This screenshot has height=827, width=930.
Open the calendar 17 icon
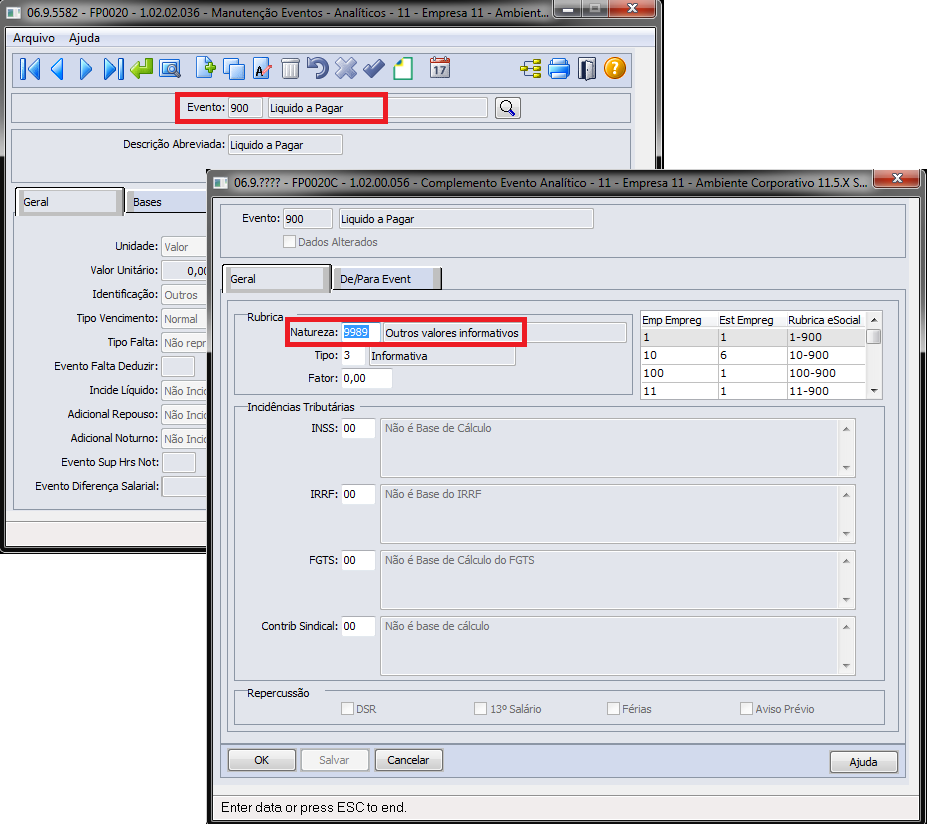(x=439, y=68)
